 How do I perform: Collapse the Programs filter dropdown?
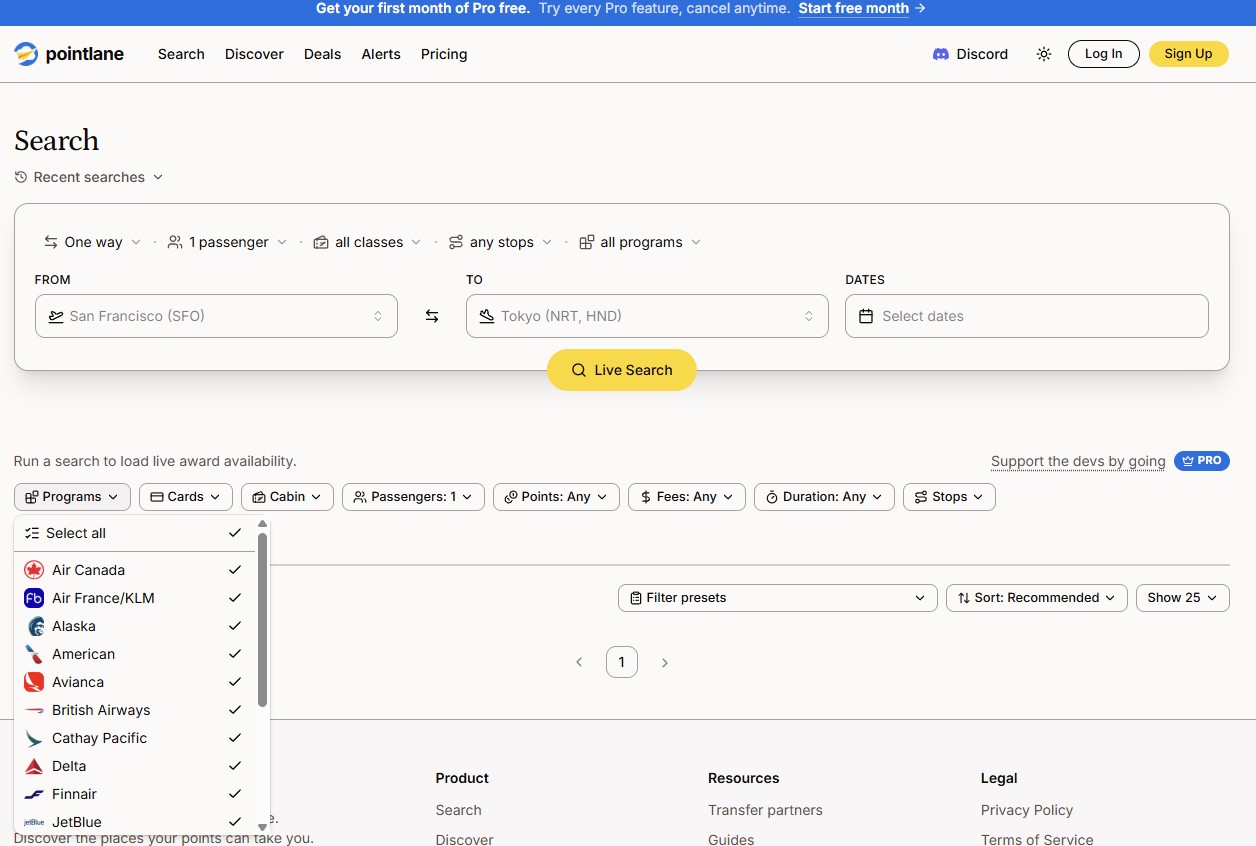tap(72, 497)
